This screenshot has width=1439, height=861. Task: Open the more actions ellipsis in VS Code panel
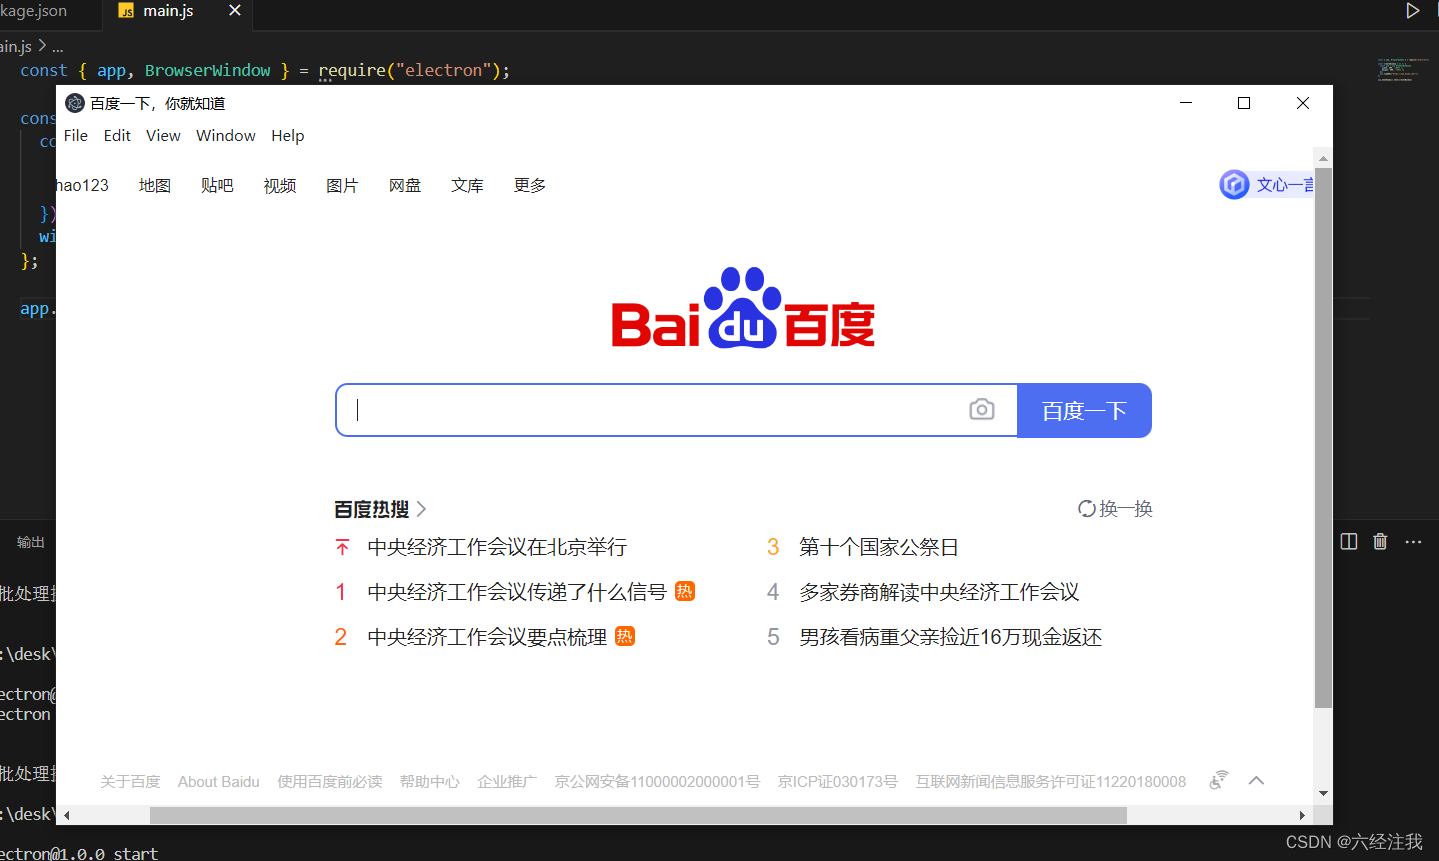1413,541
